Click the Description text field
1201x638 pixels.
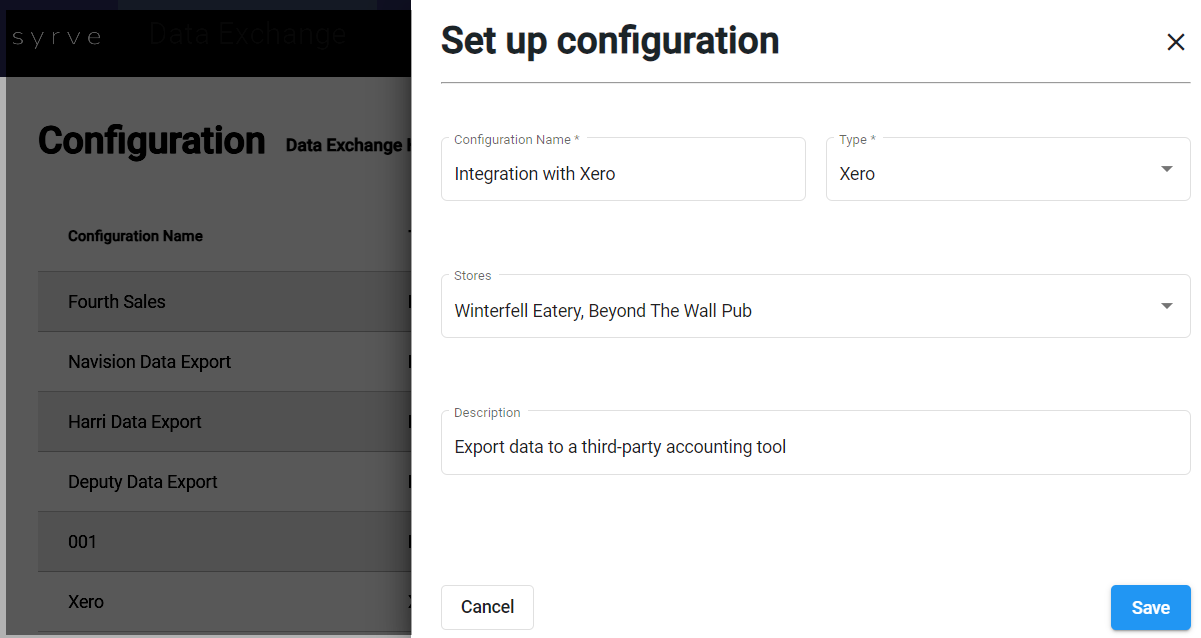[x=815, y=447]
